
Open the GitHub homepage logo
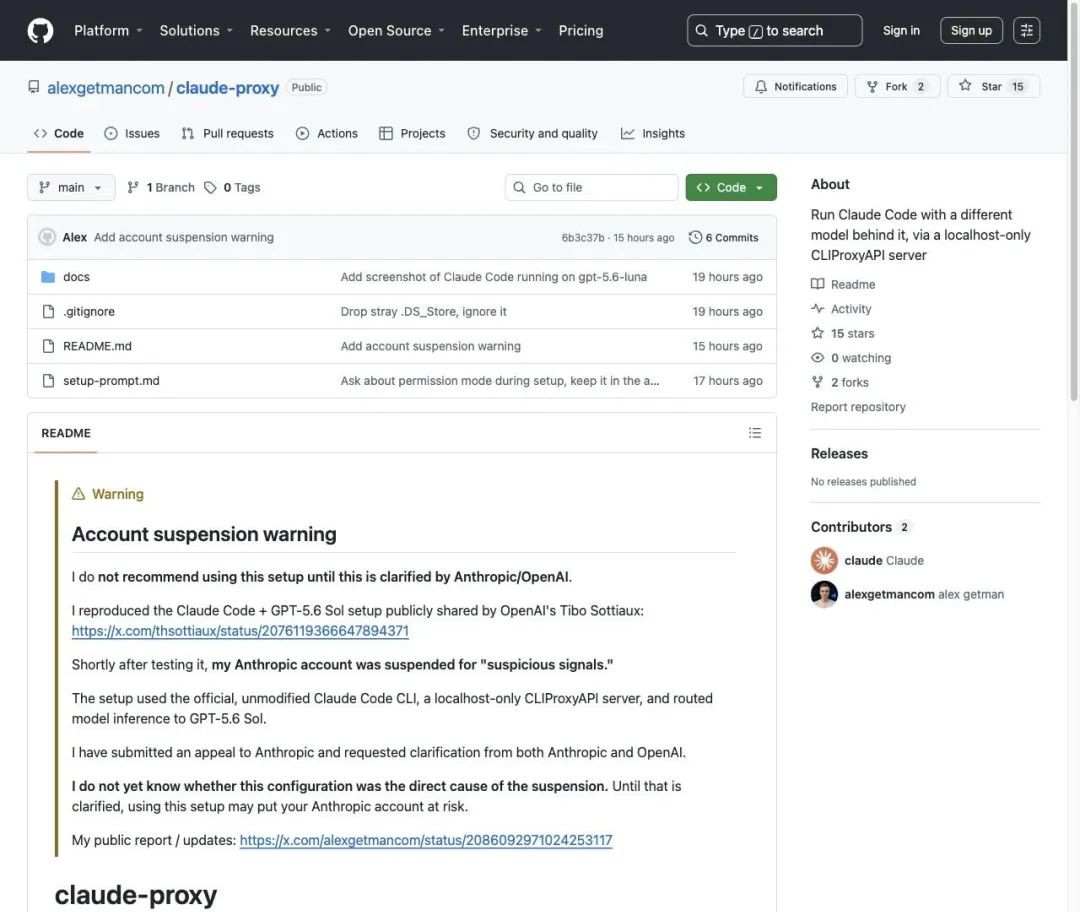pos(40,30)
